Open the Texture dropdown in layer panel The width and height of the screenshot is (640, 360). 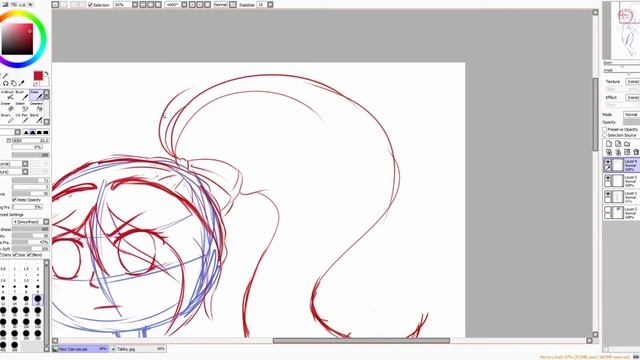pyautogui.click(x=633, y=82)
